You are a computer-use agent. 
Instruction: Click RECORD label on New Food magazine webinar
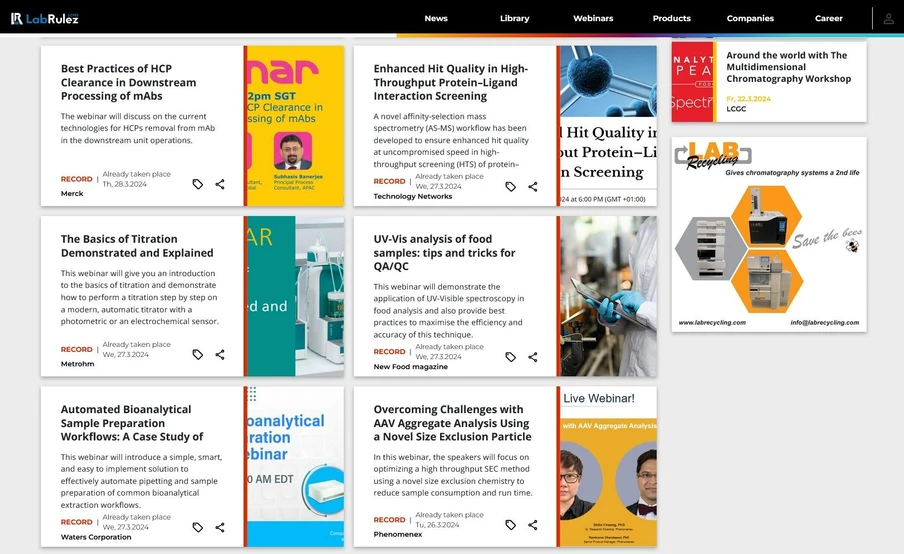(389, 352)
